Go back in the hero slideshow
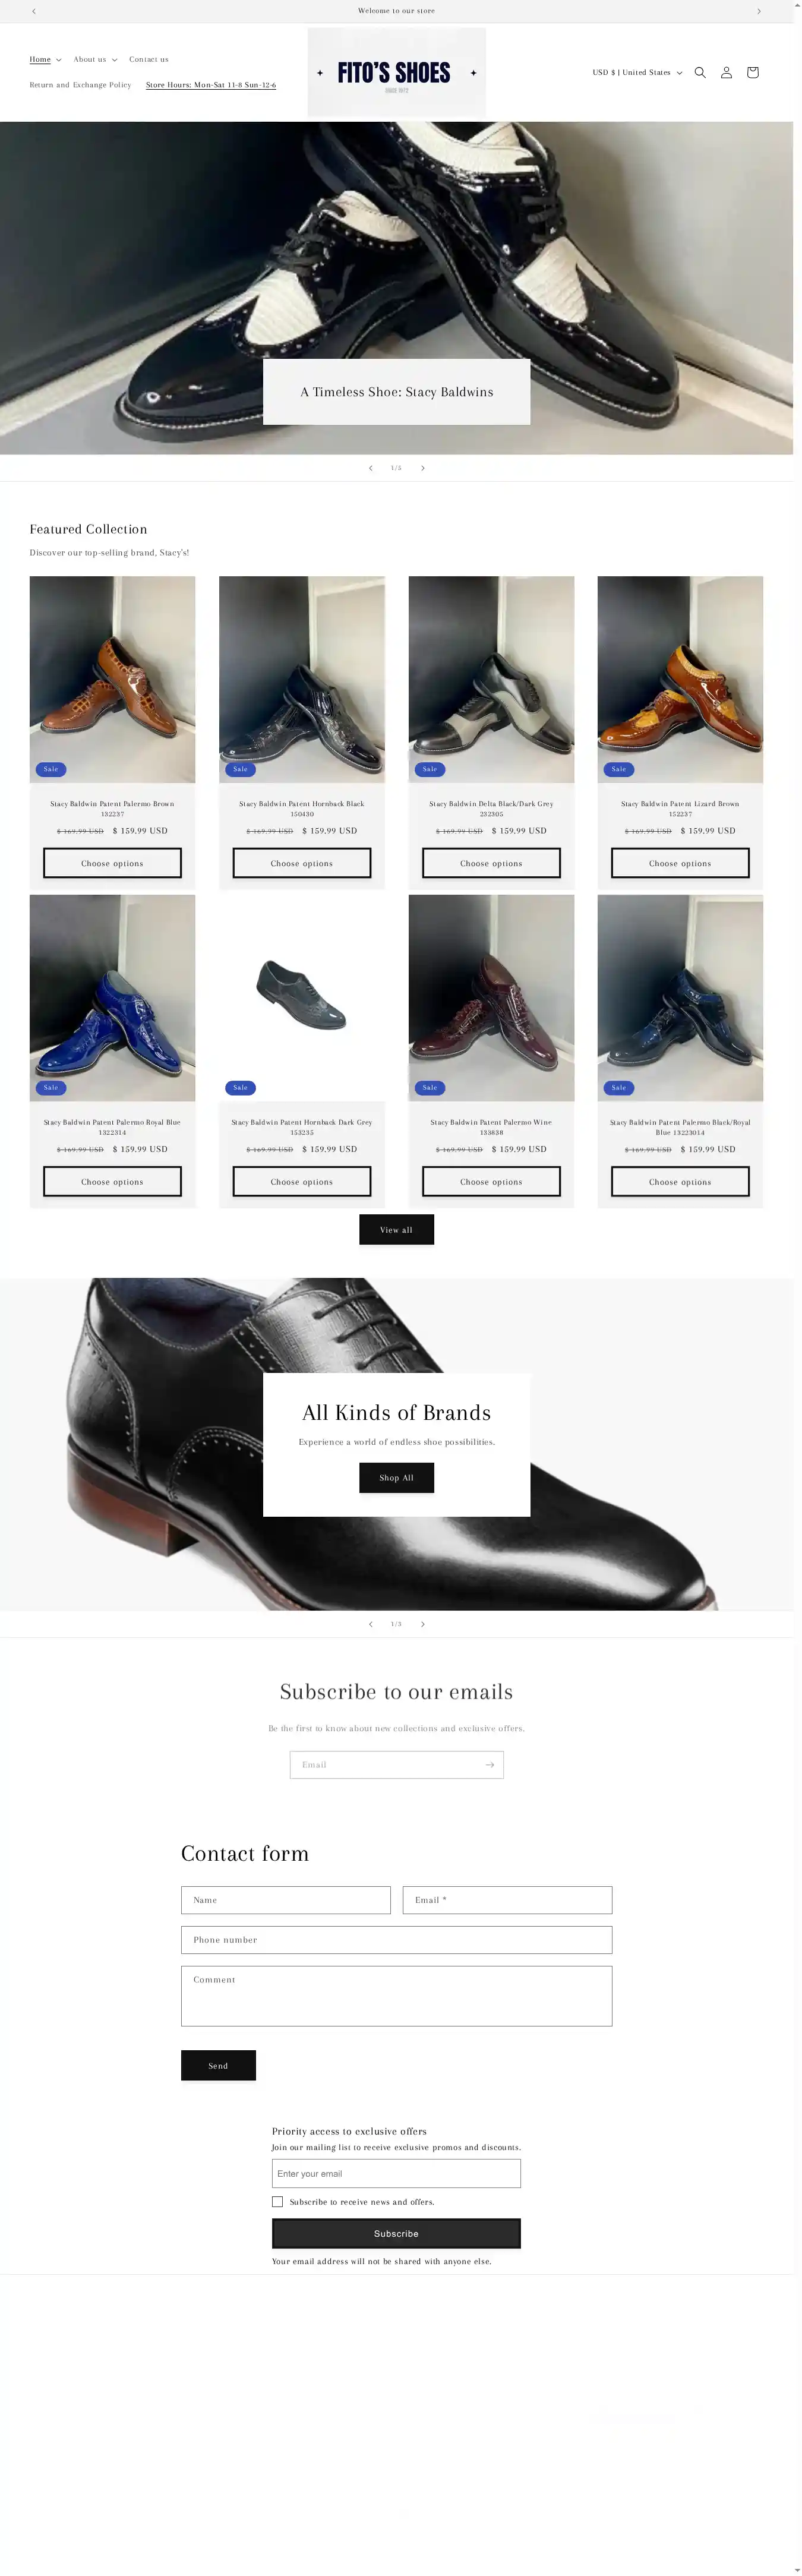Viewport: 802px width, 2576px height. point(371,468)
